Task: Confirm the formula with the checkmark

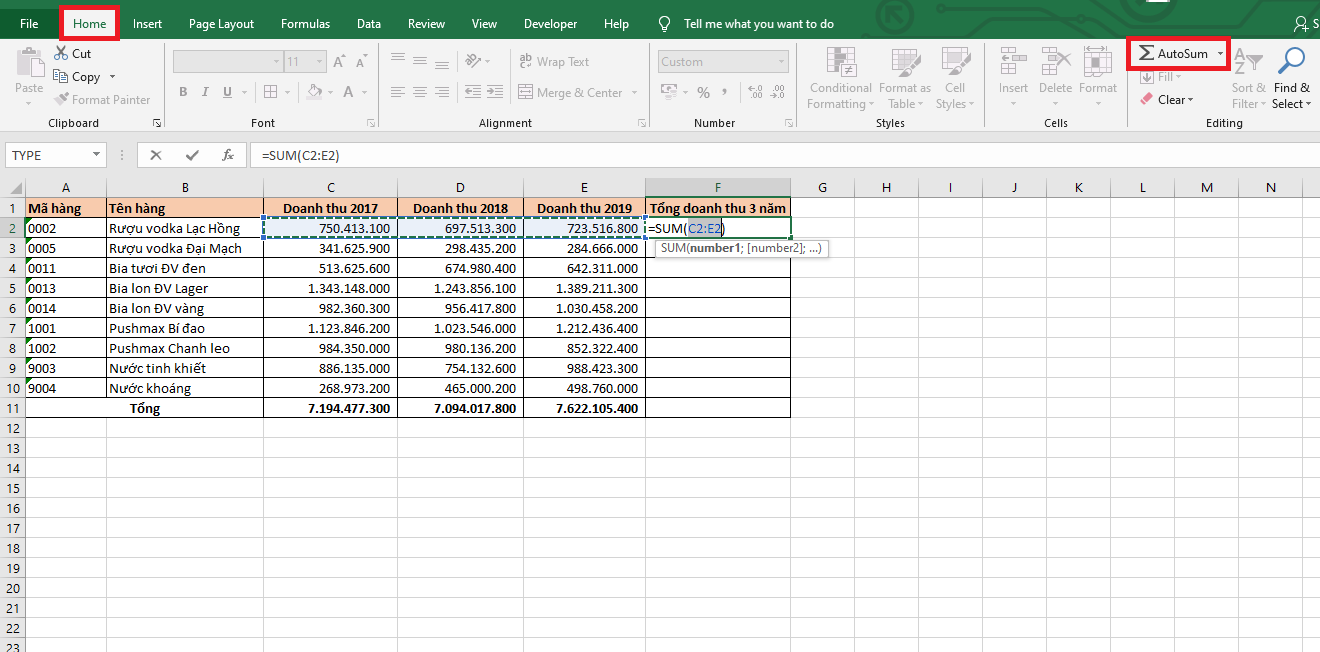Action: click(x=192, y=155)
